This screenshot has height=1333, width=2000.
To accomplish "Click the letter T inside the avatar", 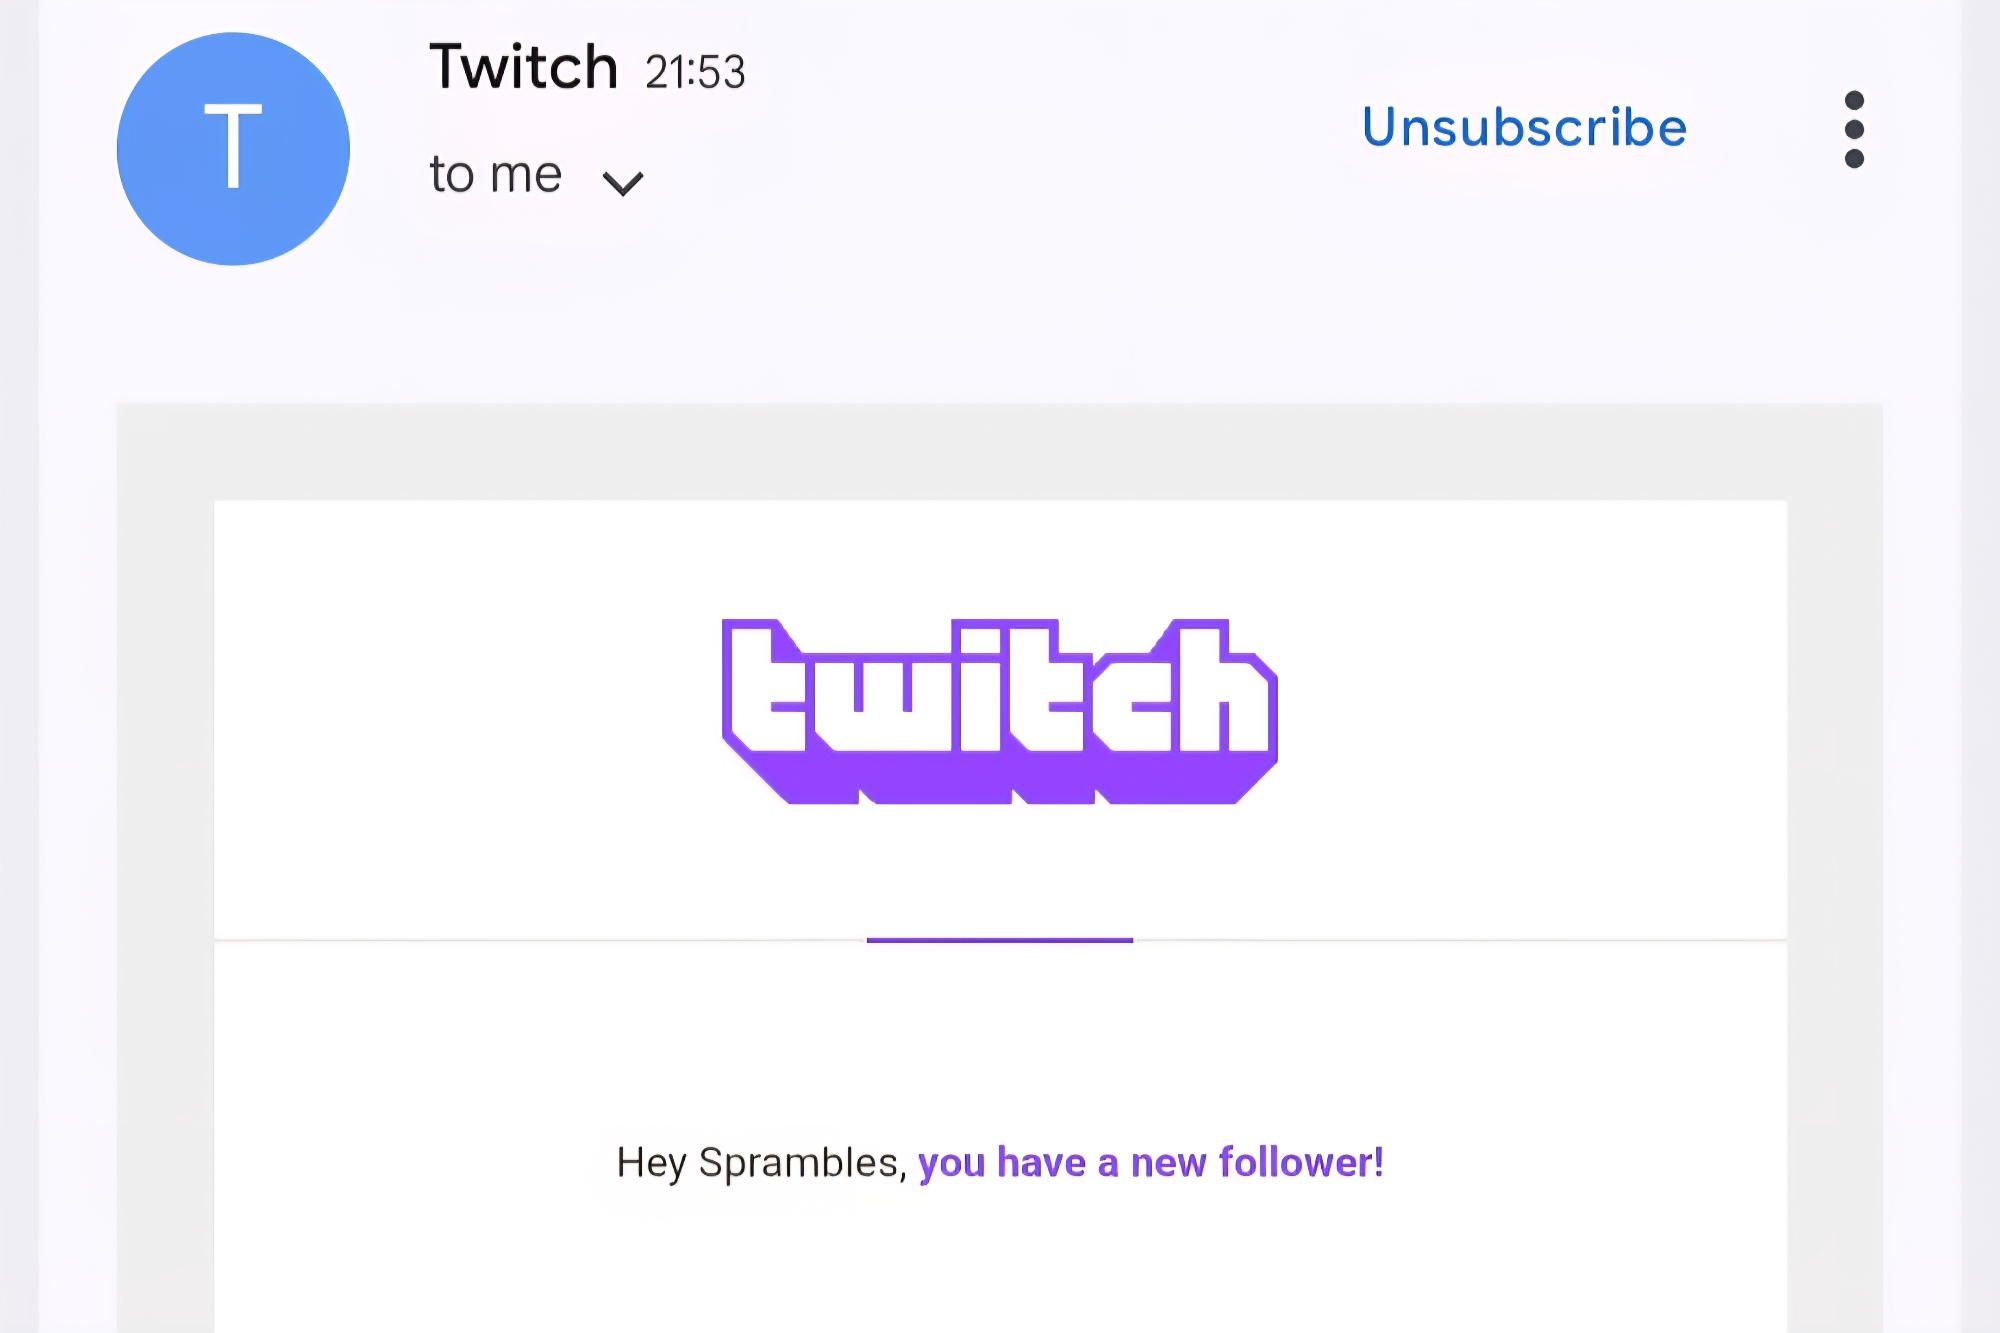I will click(233, 147).
